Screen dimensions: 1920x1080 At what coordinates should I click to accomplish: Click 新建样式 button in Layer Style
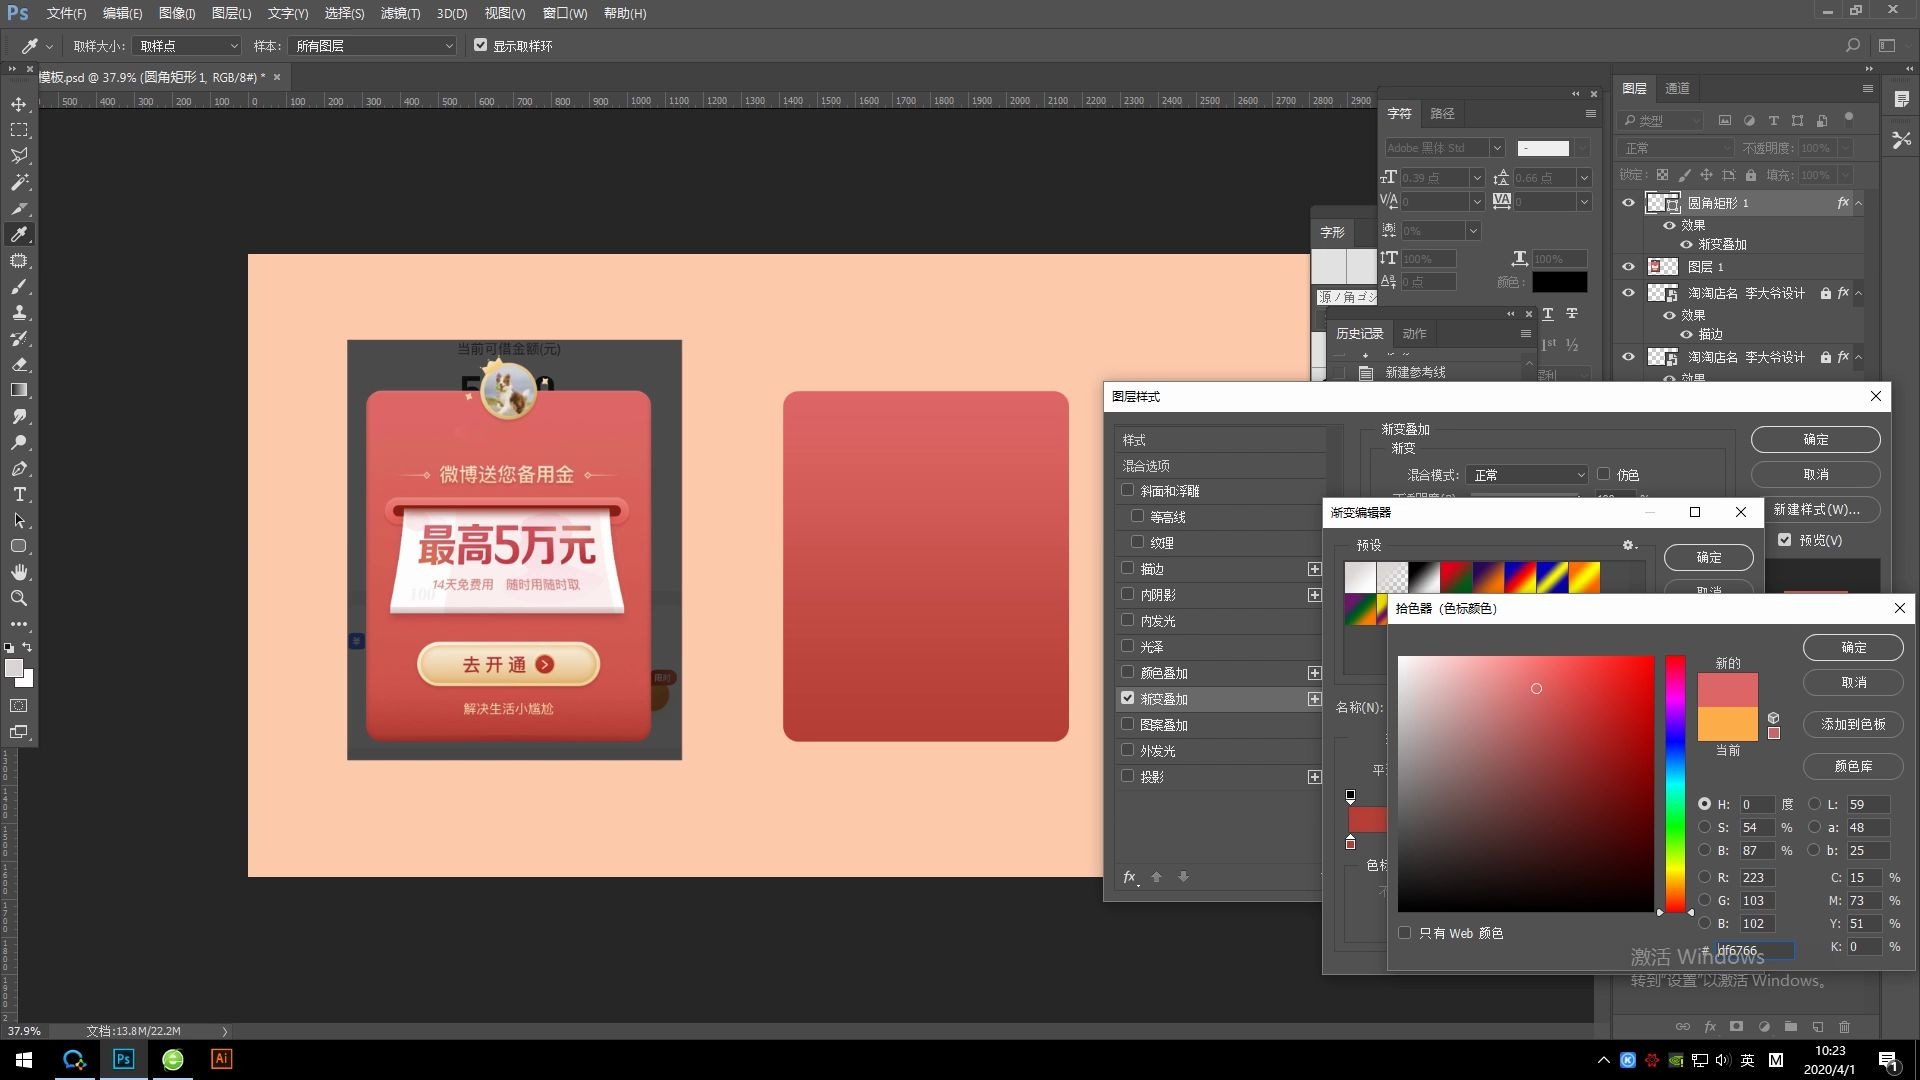(x=1816, y=509)
